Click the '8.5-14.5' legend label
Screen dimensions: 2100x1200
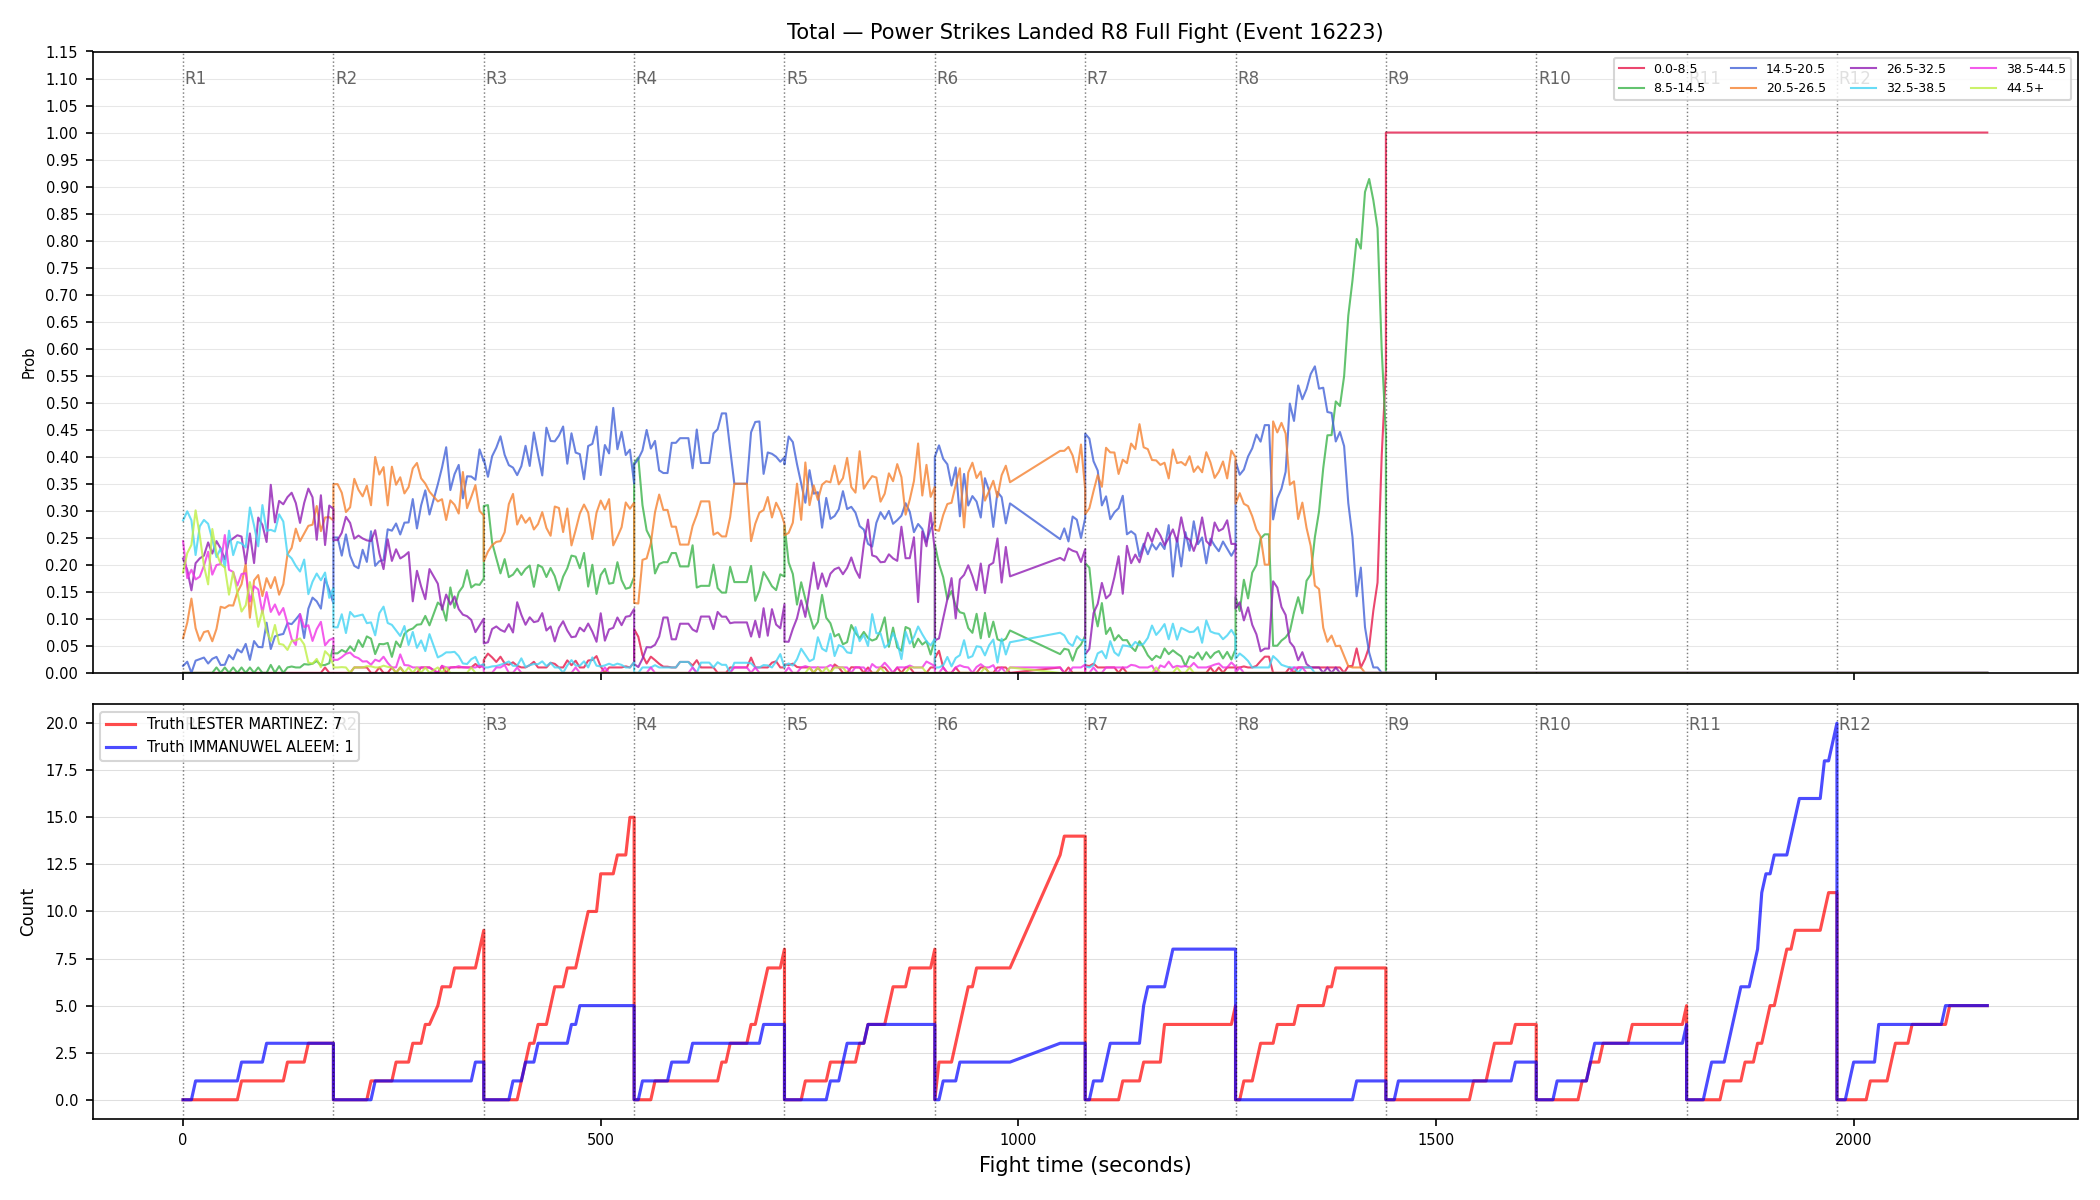[x=1679, y=88]
